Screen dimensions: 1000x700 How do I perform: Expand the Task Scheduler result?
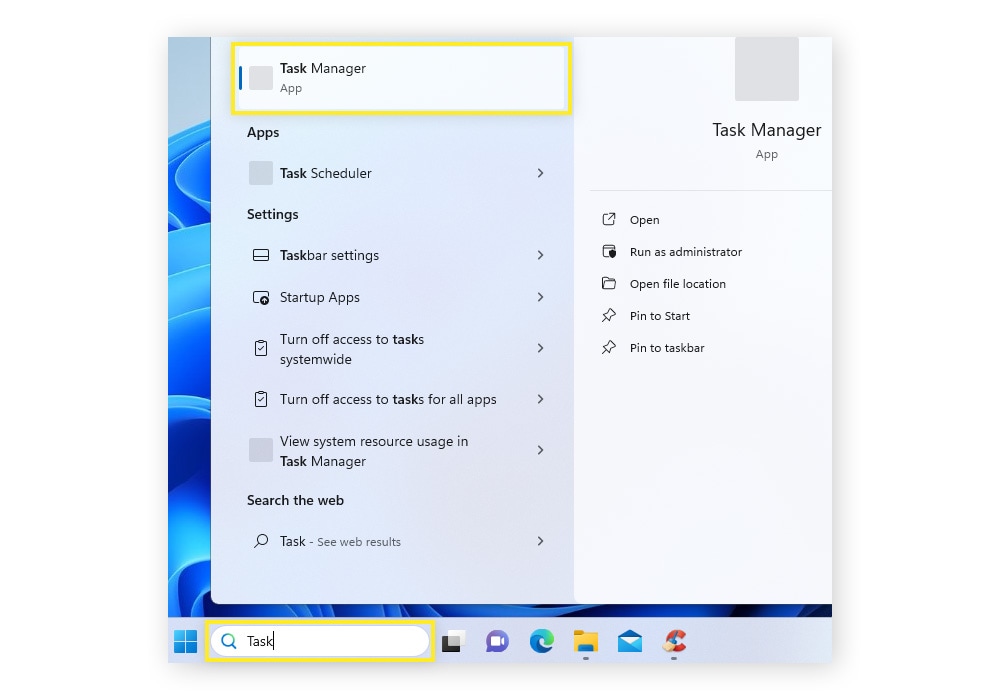click(540, 173)
